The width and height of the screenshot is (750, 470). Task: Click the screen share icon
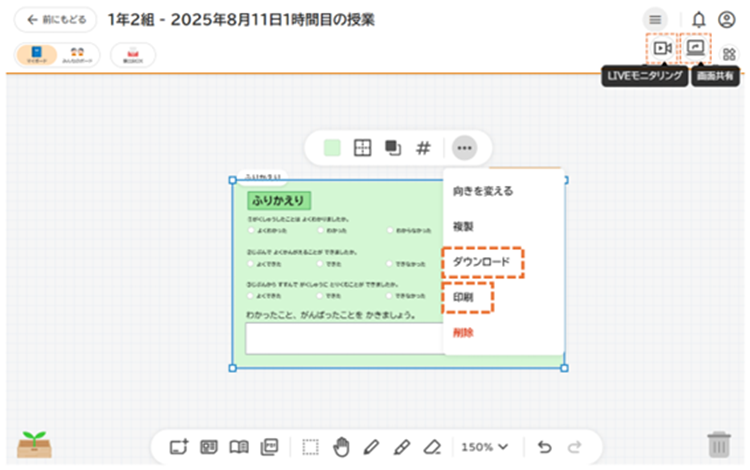[x=695, y=48]
